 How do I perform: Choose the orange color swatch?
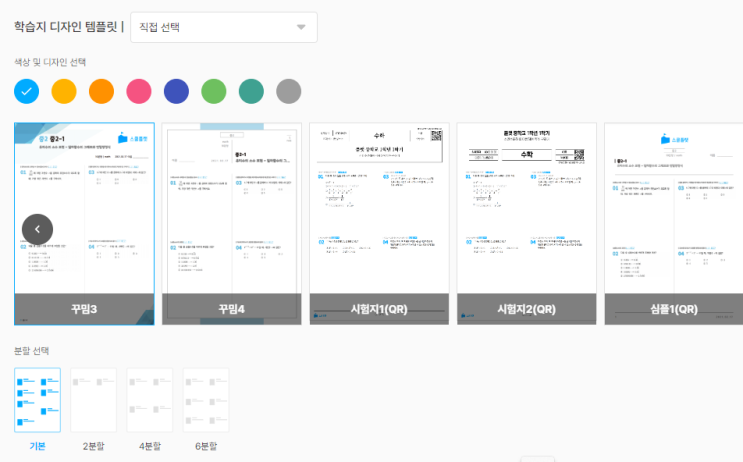(101, 91)
